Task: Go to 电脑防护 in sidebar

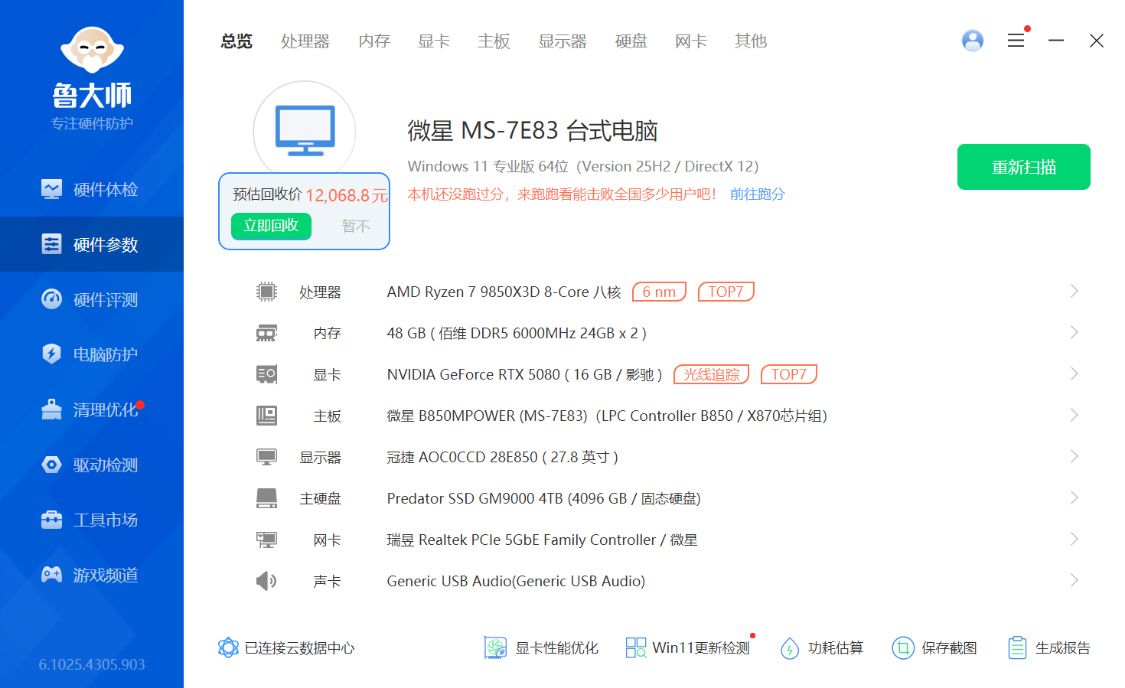Action: click(91, 354)
